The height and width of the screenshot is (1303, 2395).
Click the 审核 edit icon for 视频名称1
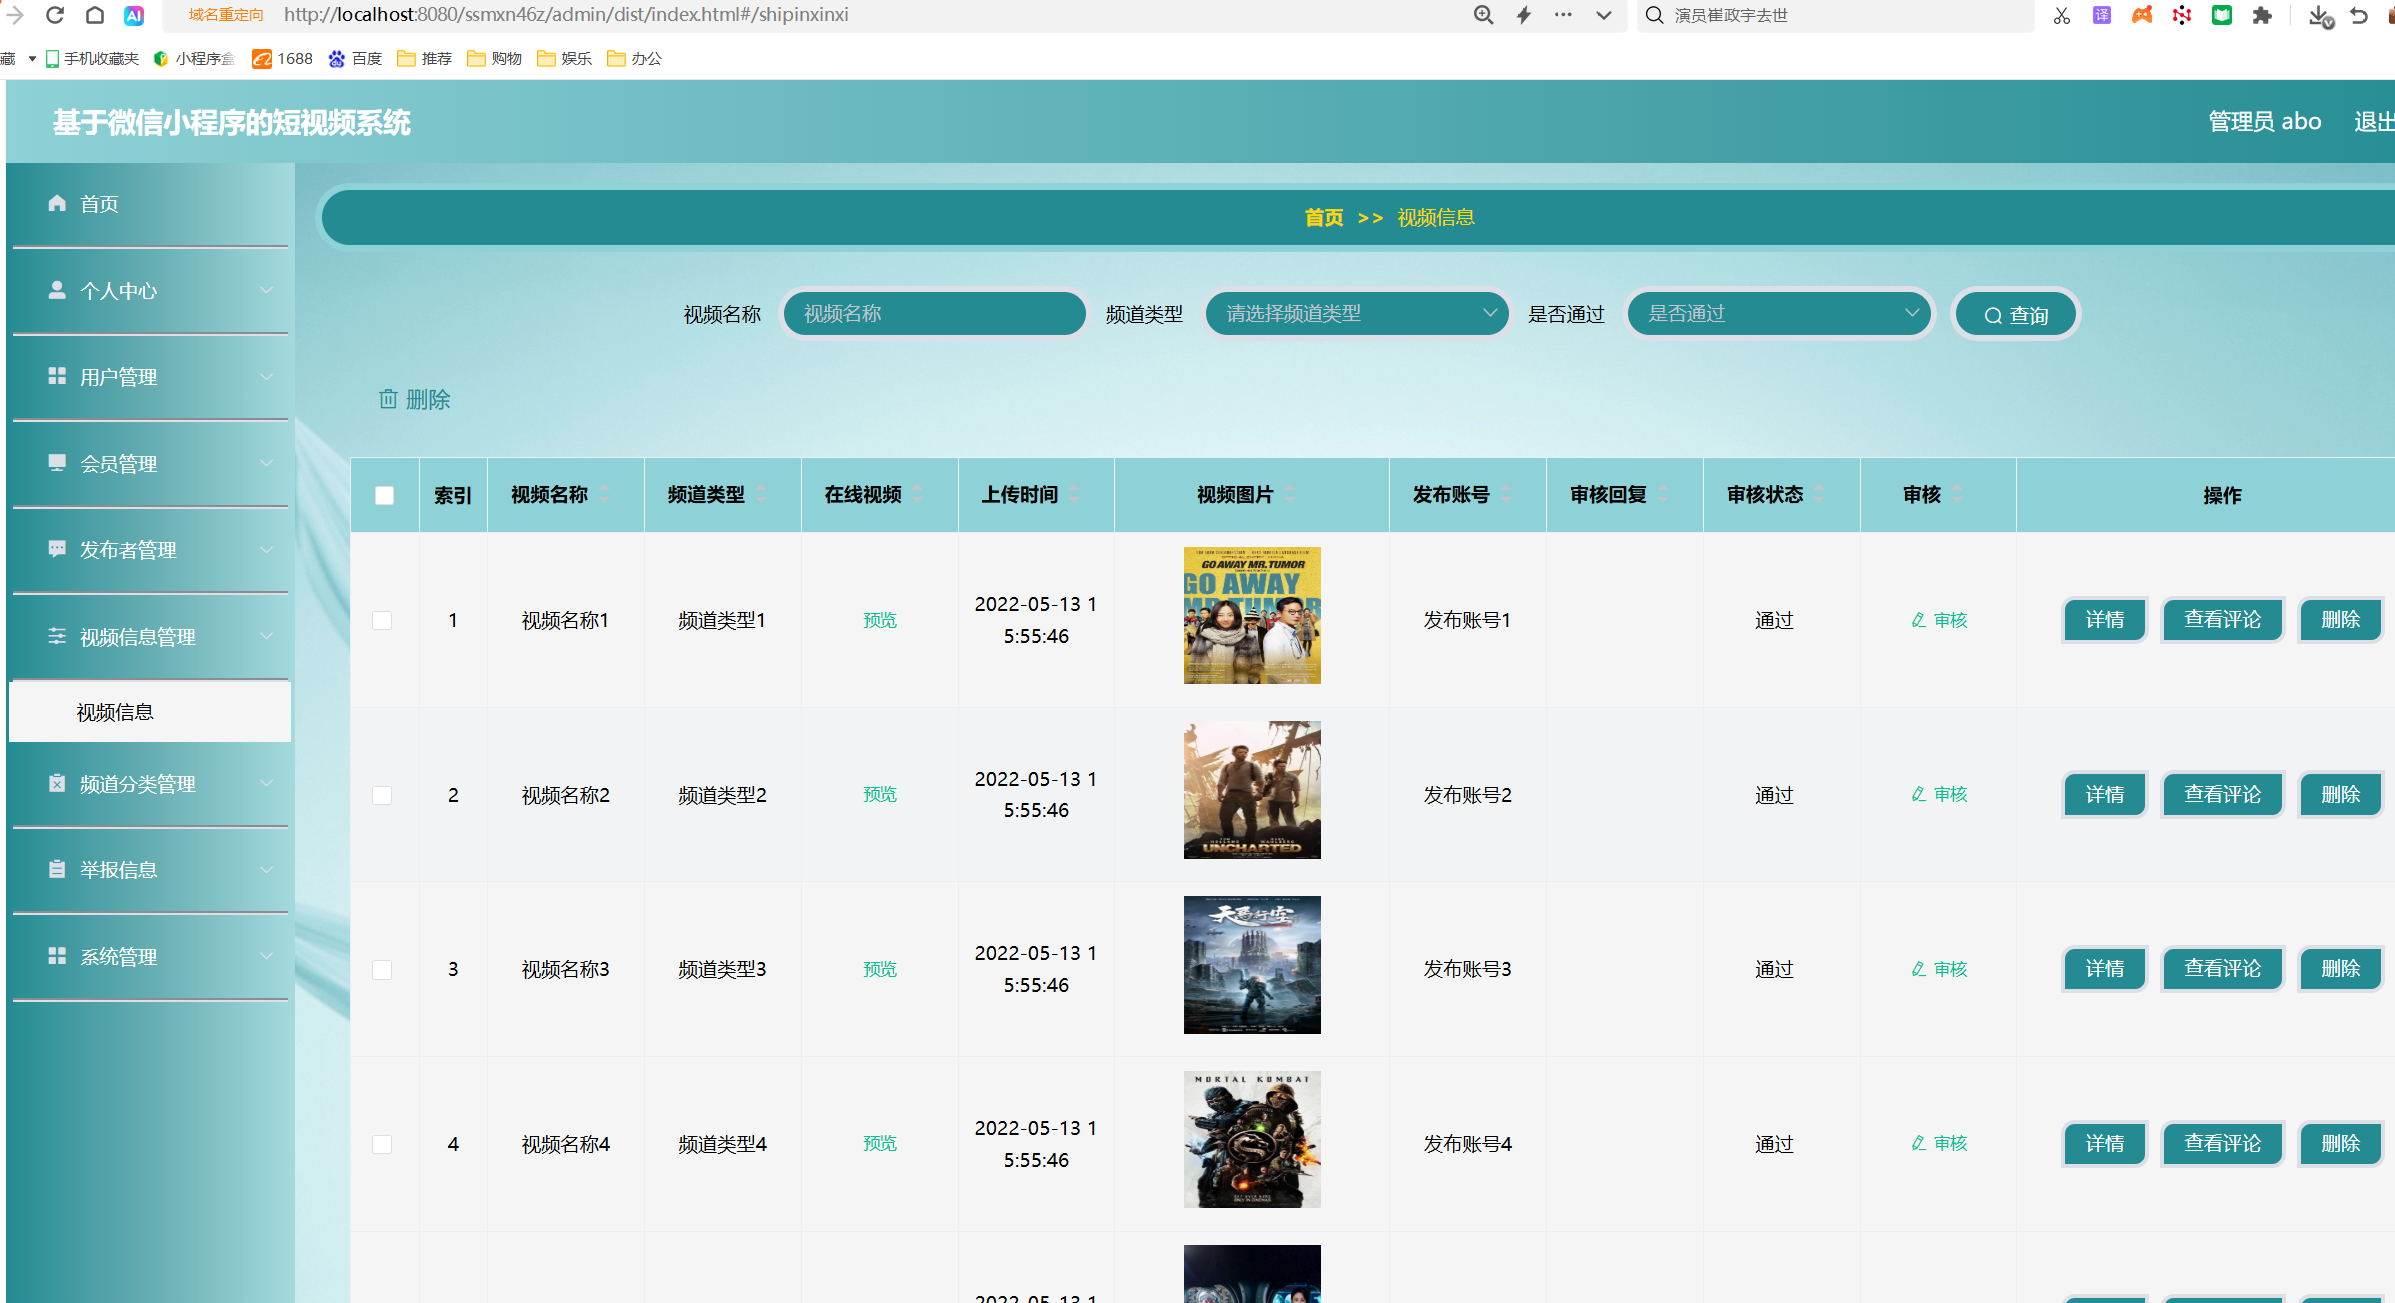[x=1919, y=620]
